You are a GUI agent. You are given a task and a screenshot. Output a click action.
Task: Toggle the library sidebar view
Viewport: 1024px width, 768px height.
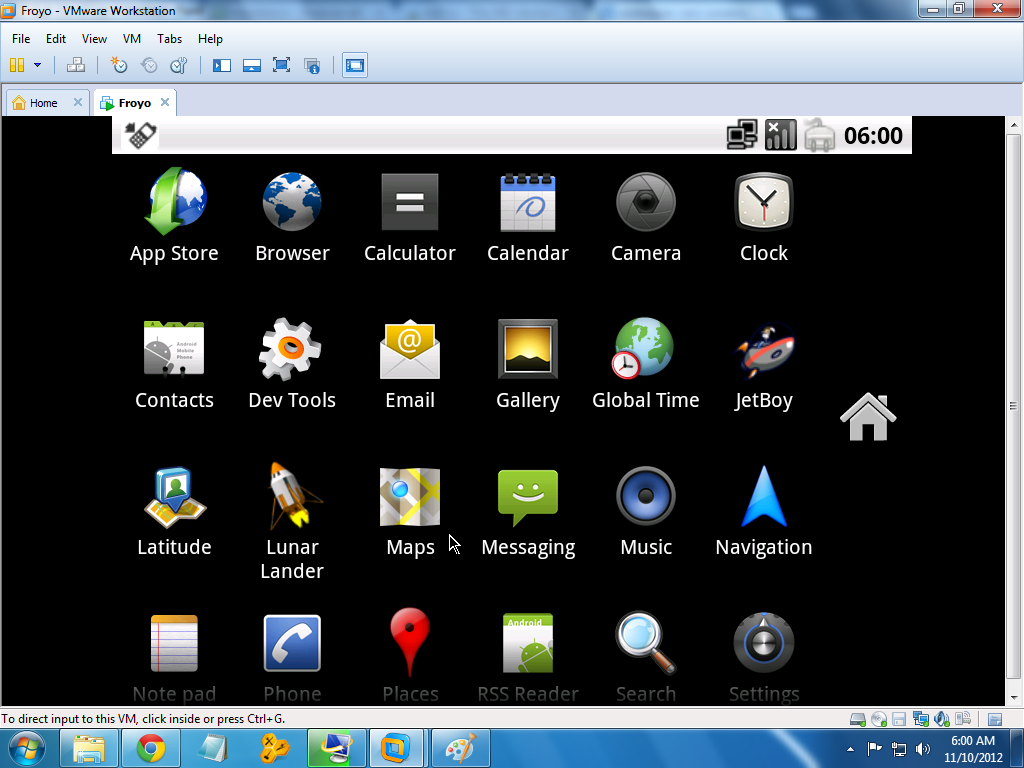pos(222,65)
